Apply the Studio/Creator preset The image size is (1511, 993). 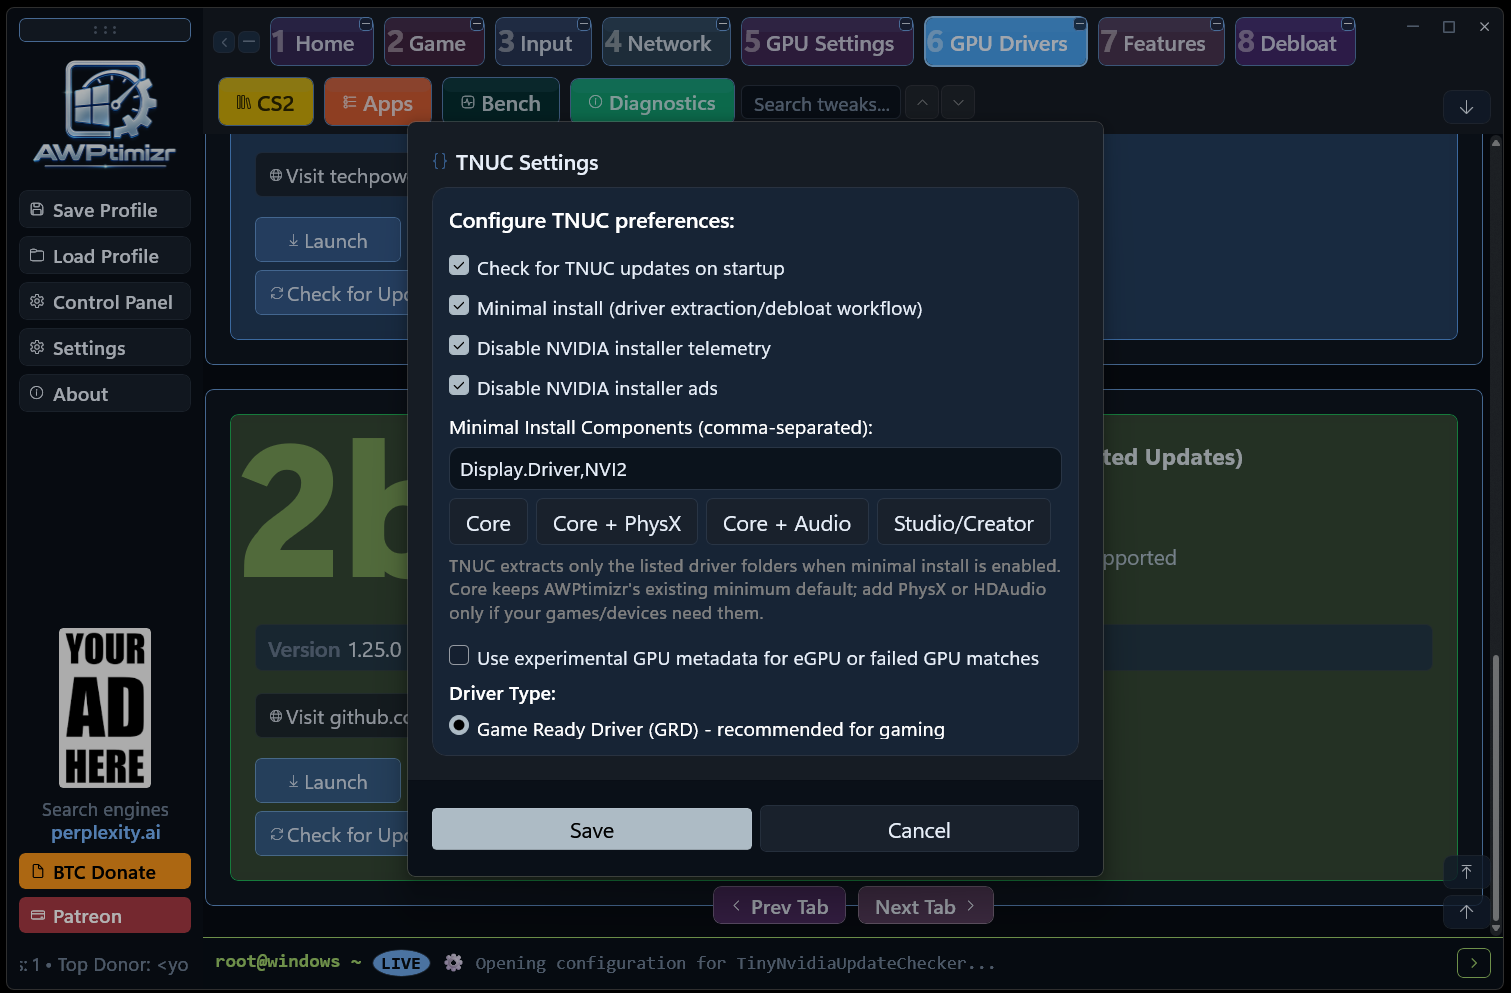coord(964,523)
